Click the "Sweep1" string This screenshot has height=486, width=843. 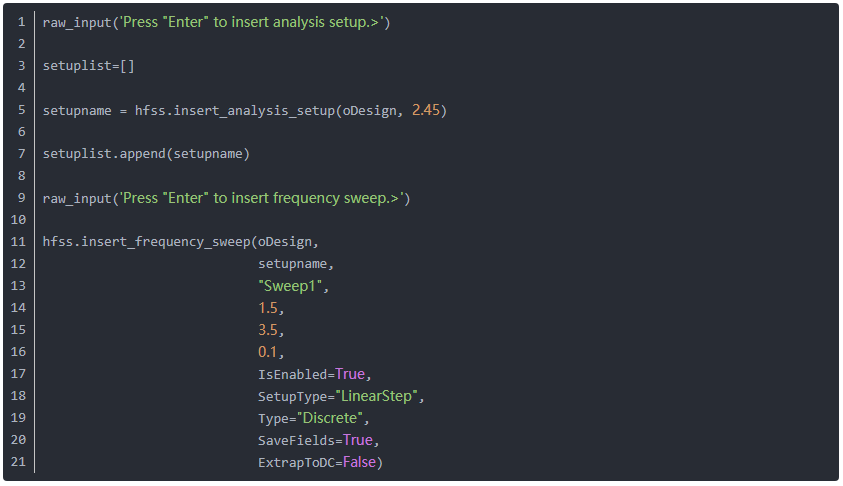point(291,286)
